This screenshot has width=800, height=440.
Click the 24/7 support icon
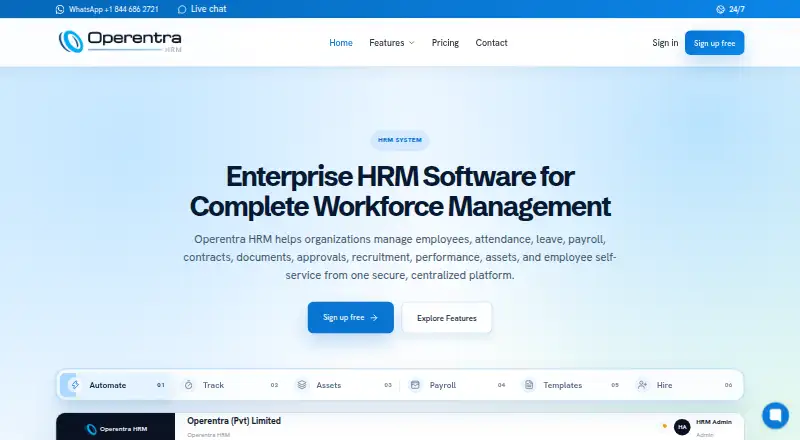tap(720, 9)
